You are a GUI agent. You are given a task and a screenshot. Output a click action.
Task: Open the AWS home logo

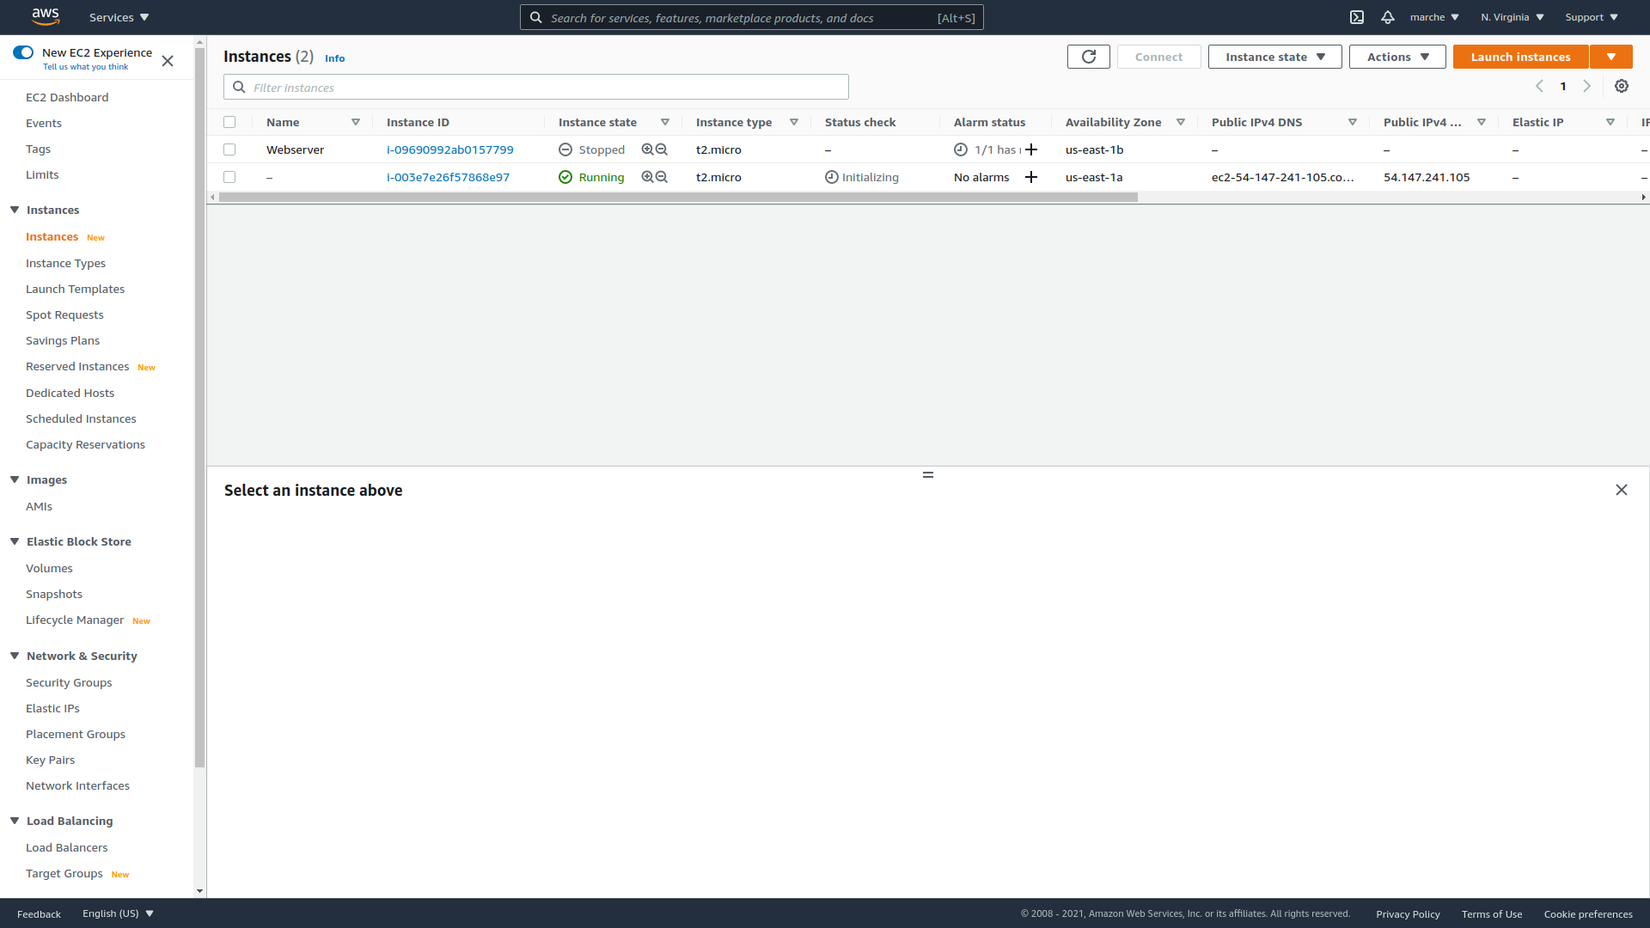pyautogui.click(x=46, y=16)
